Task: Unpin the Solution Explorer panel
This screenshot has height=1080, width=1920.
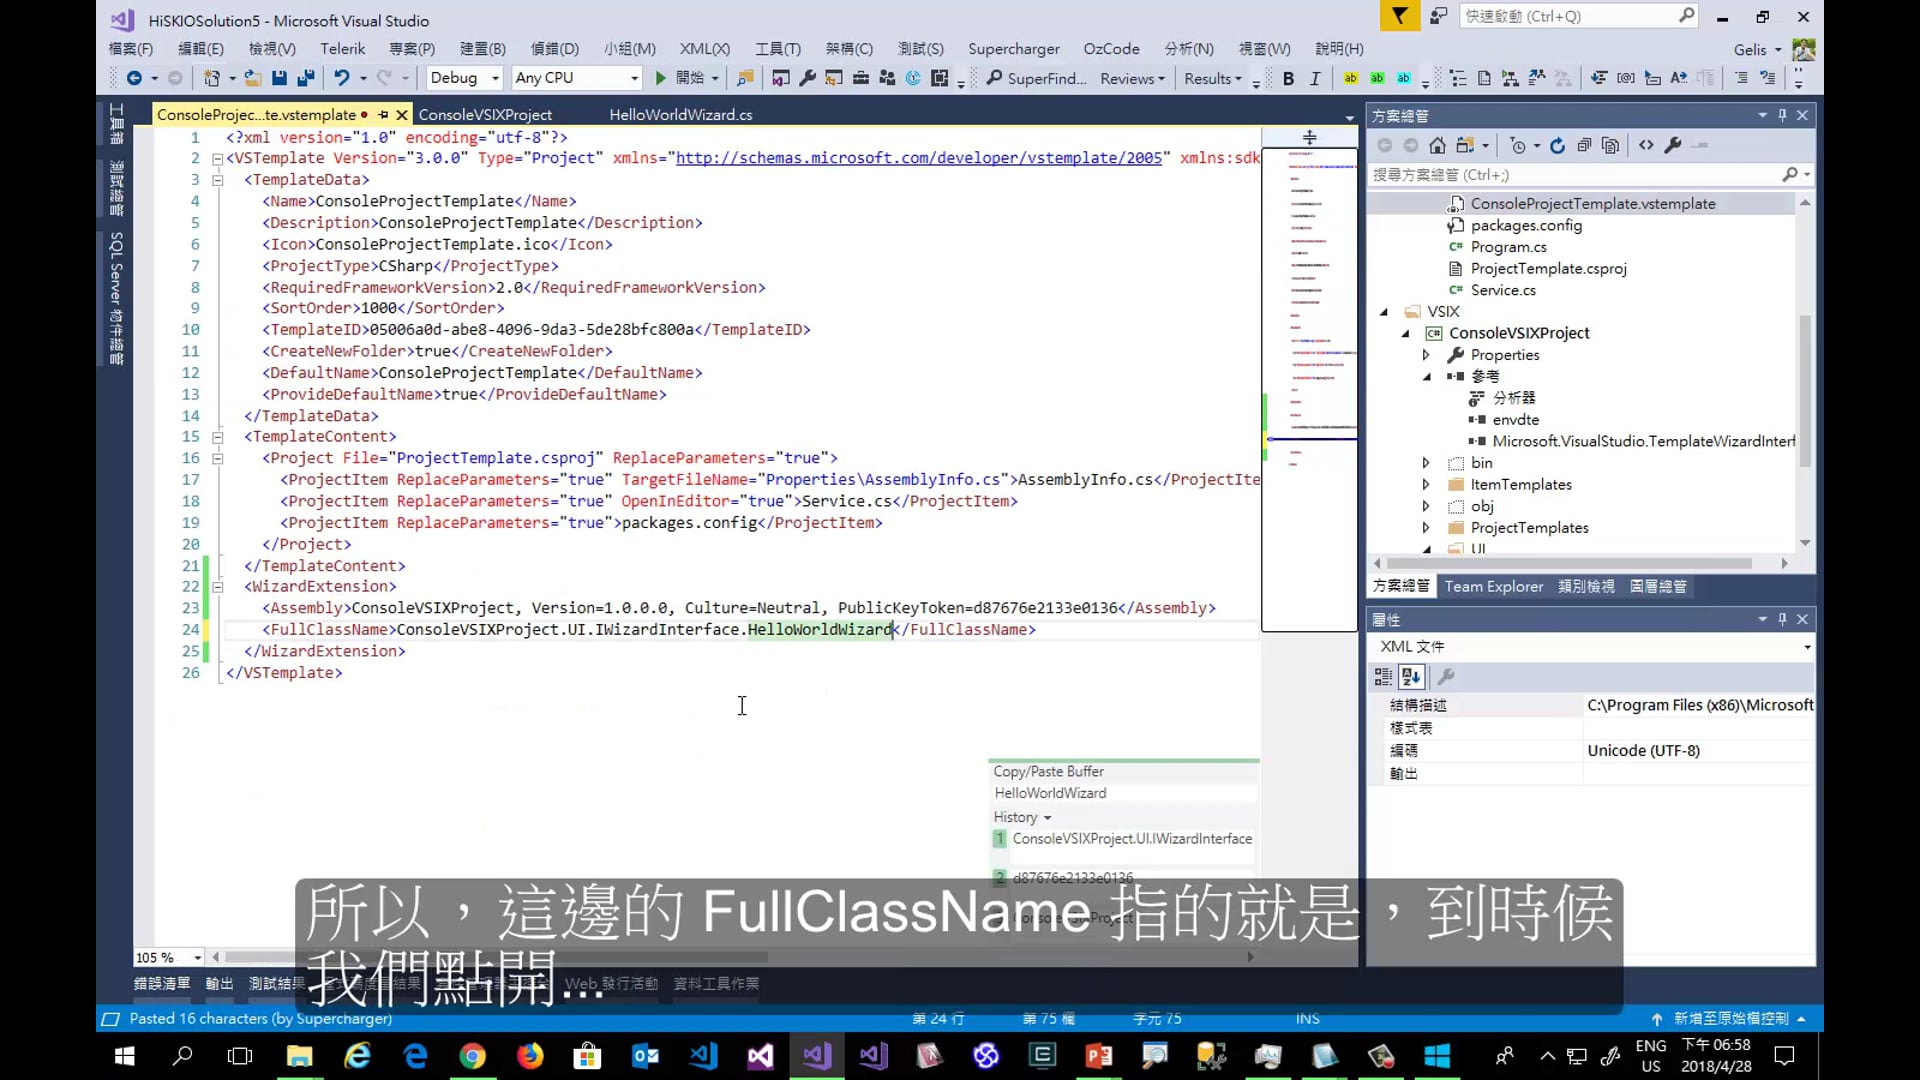Action: pyautogui.click(x=1781, y=115)
